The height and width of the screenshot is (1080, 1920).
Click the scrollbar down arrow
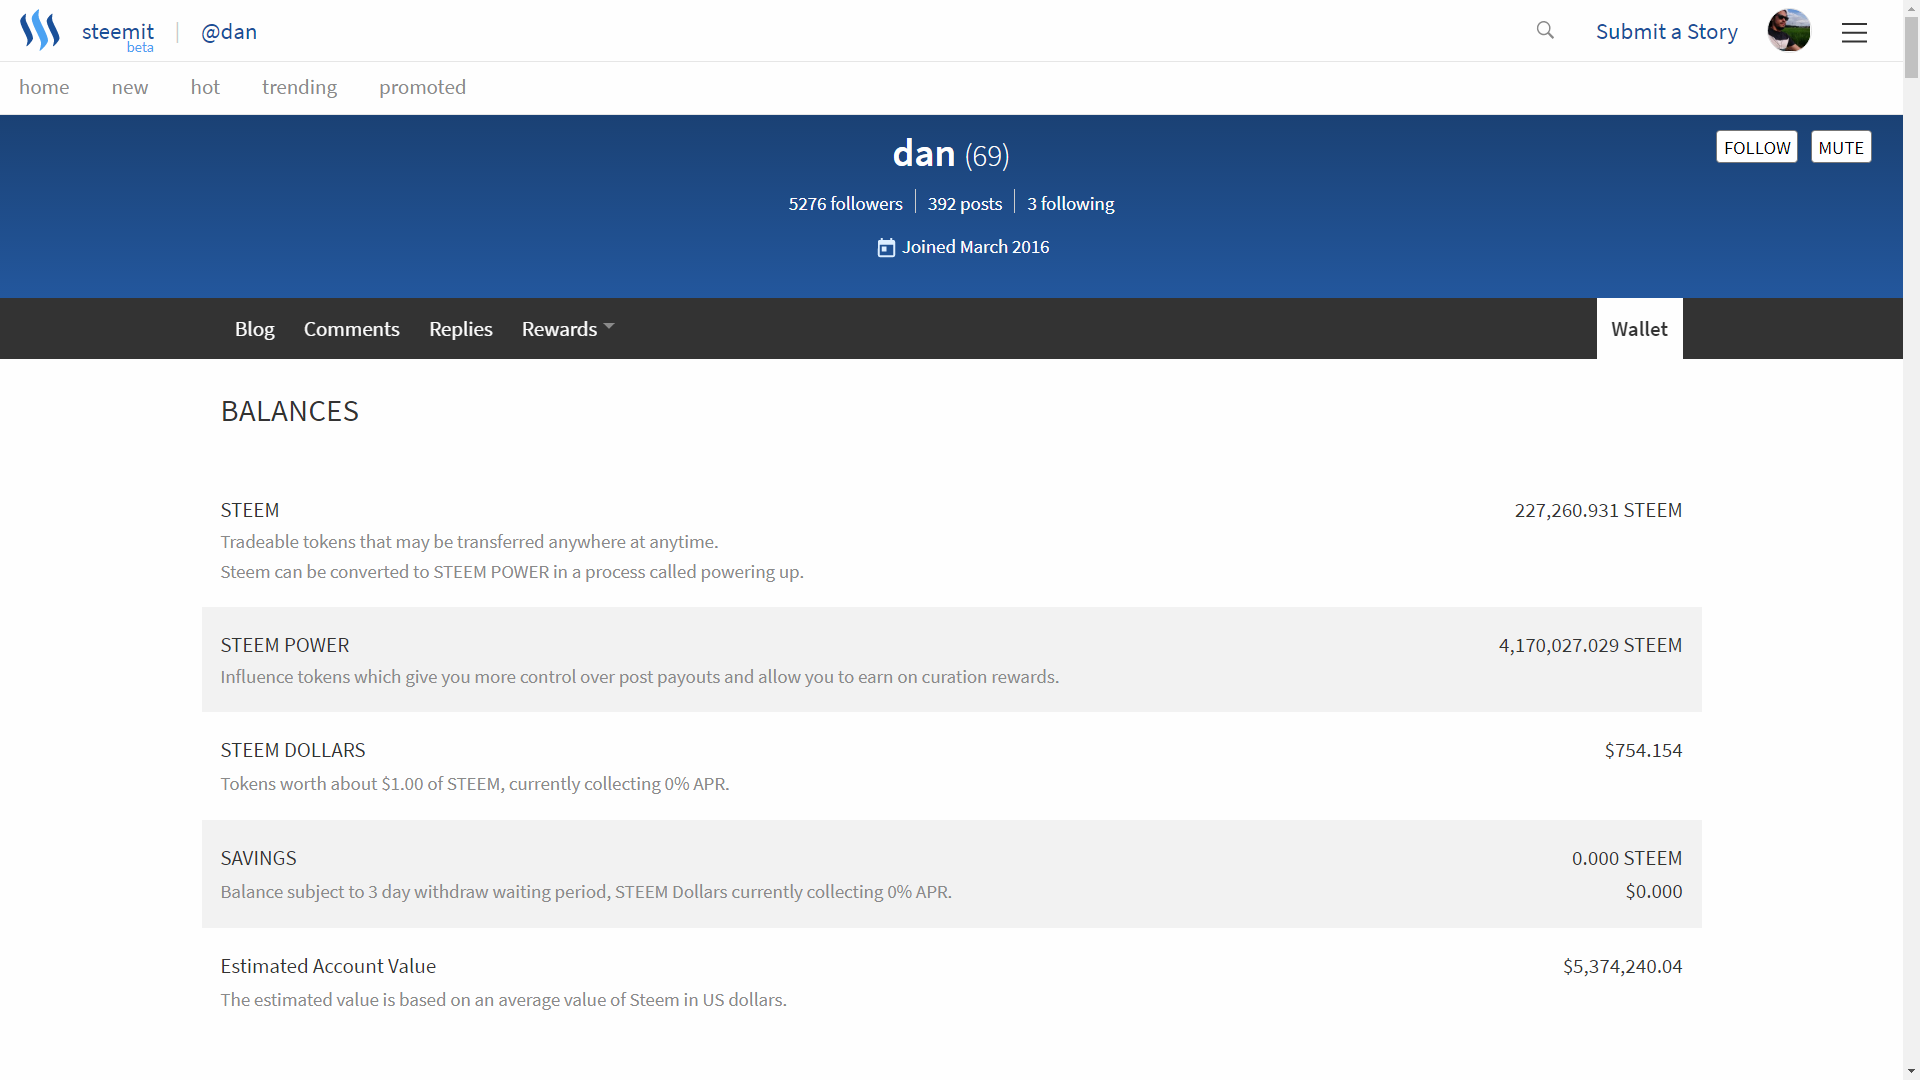(1911, 1072)
